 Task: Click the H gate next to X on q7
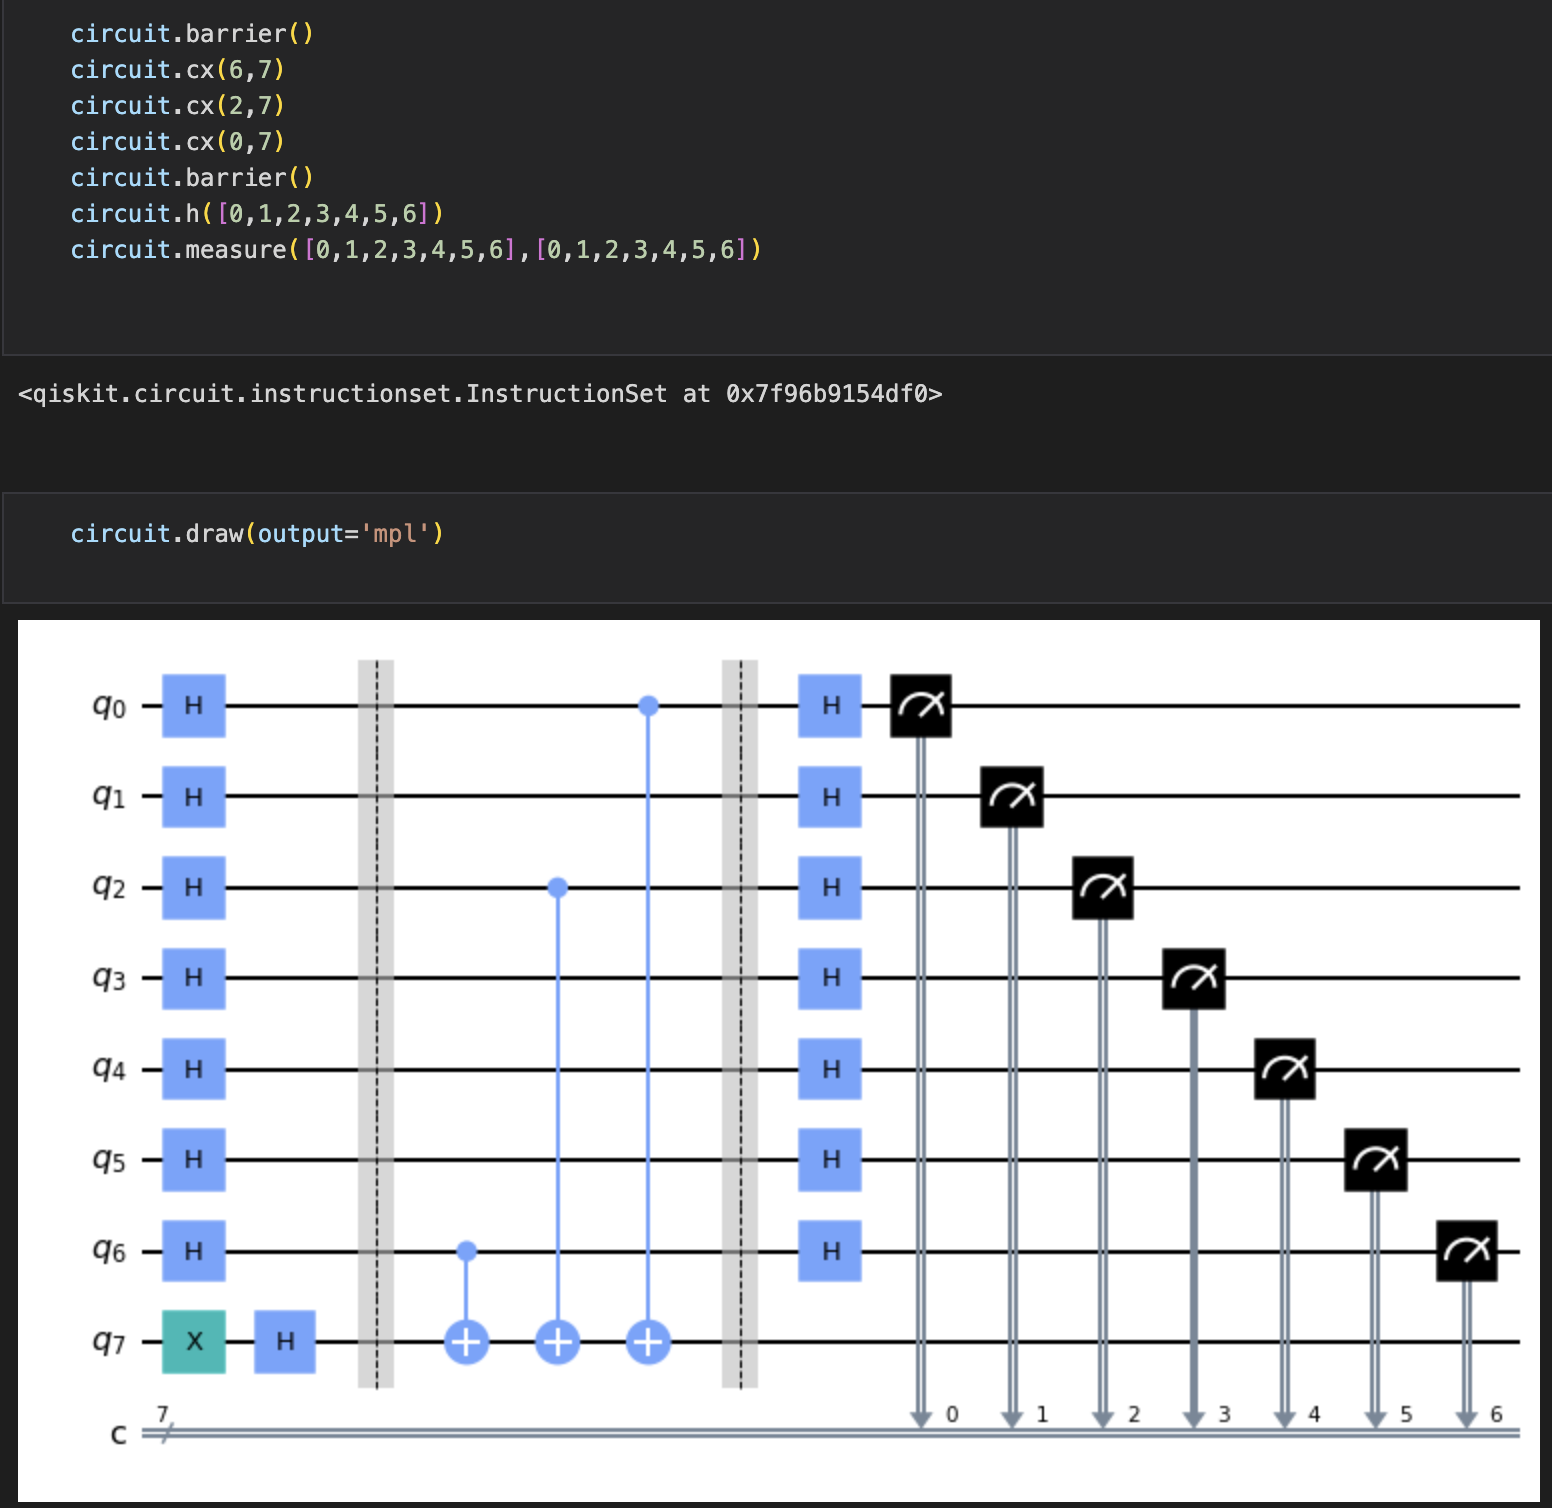pyautogui.click(x=285, y=1341)
